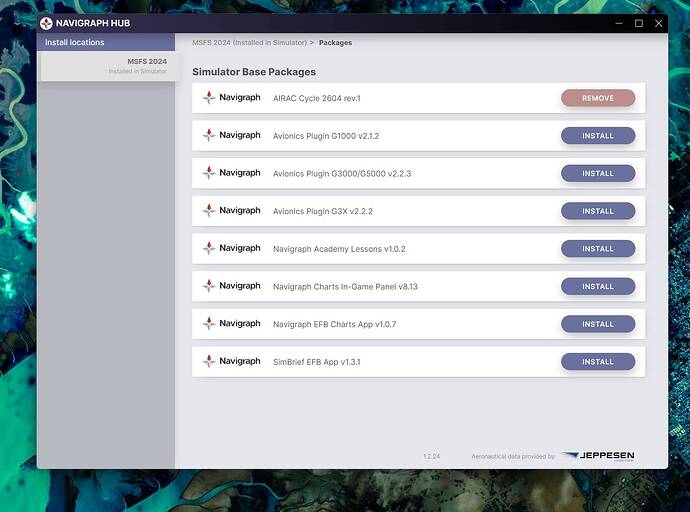The width and height of the screenshot is (690, 512).
Task: Click the Navigraph EFB Charts App v1.0.7 label
Action: pyautogui.click(x=334, y=324)
